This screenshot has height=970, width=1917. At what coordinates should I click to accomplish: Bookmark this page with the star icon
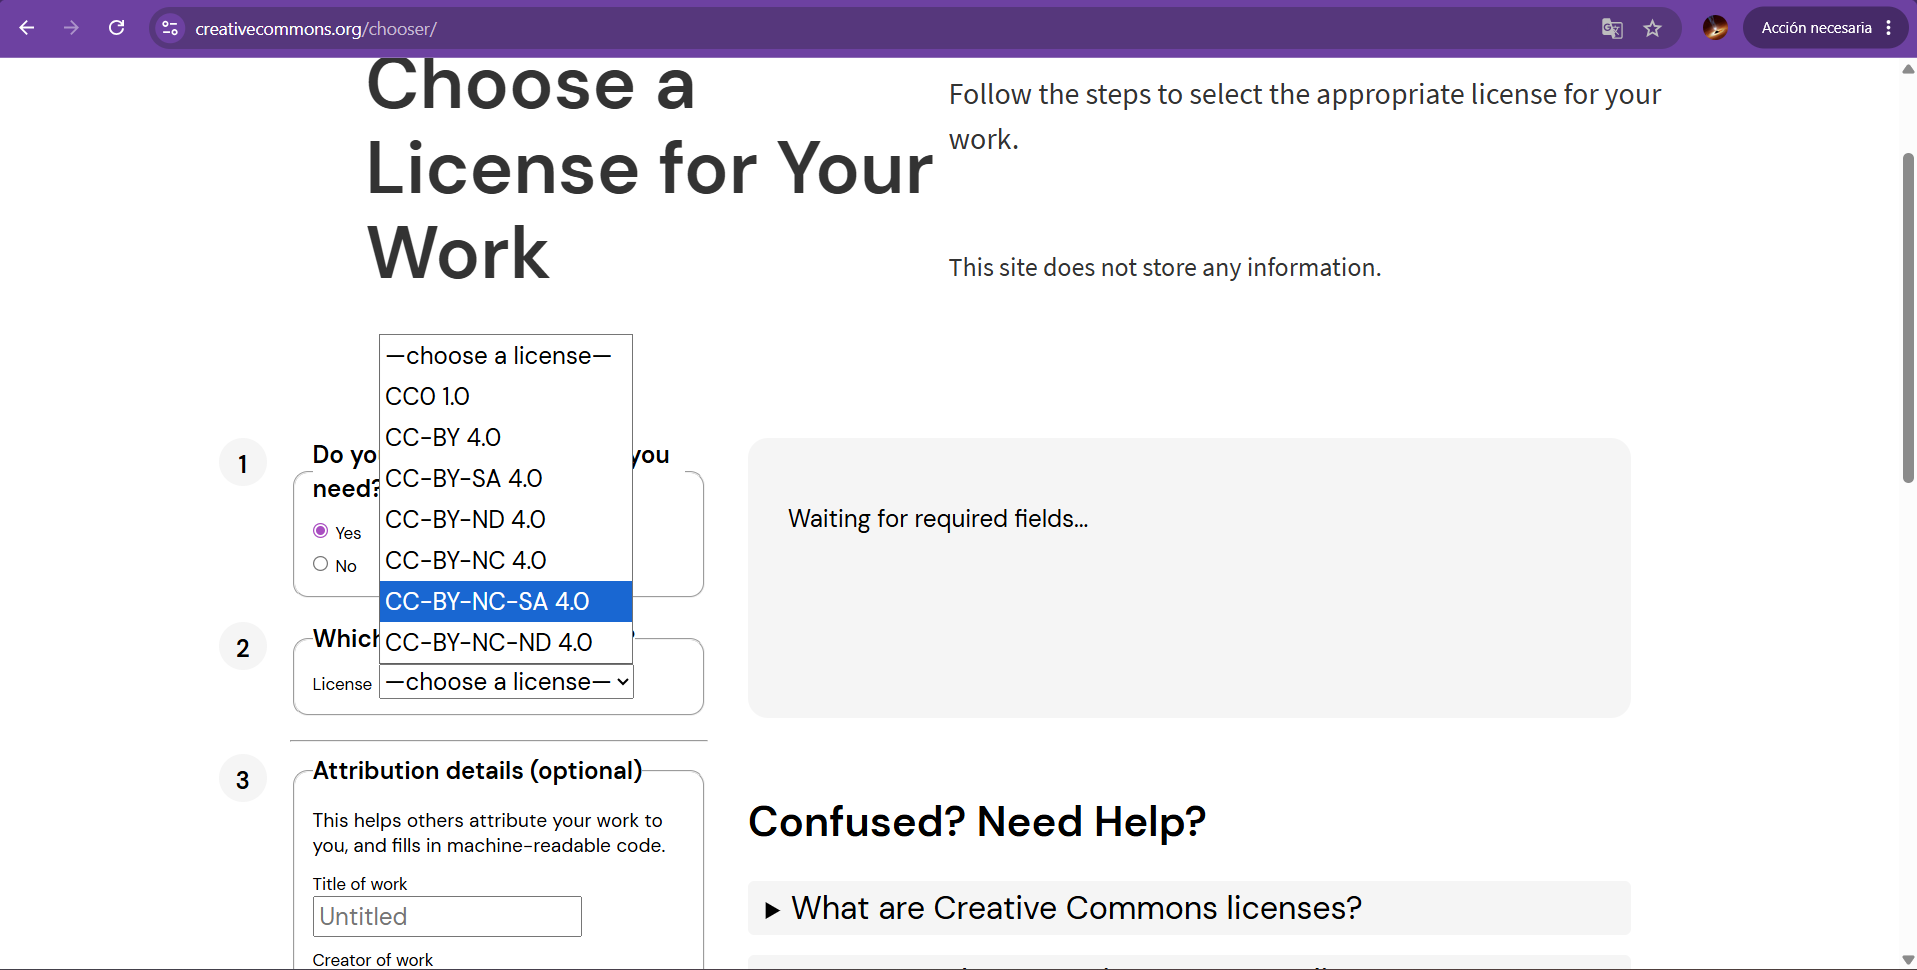point(1653,28)
